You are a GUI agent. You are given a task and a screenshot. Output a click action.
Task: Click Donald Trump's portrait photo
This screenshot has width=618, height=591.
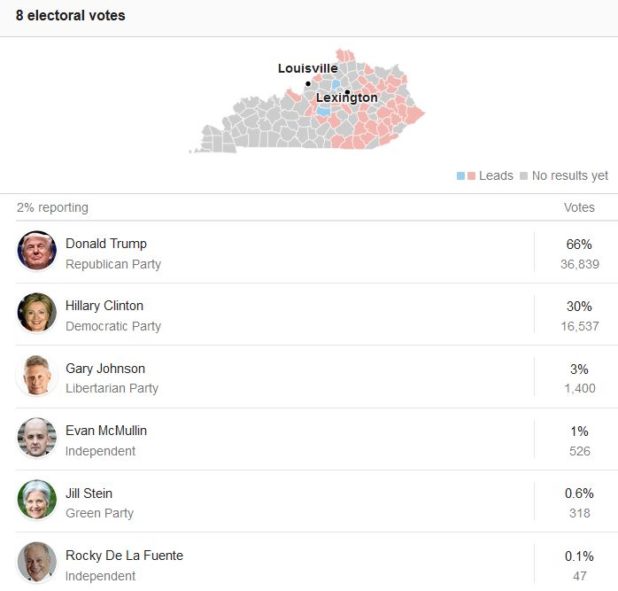37,251
